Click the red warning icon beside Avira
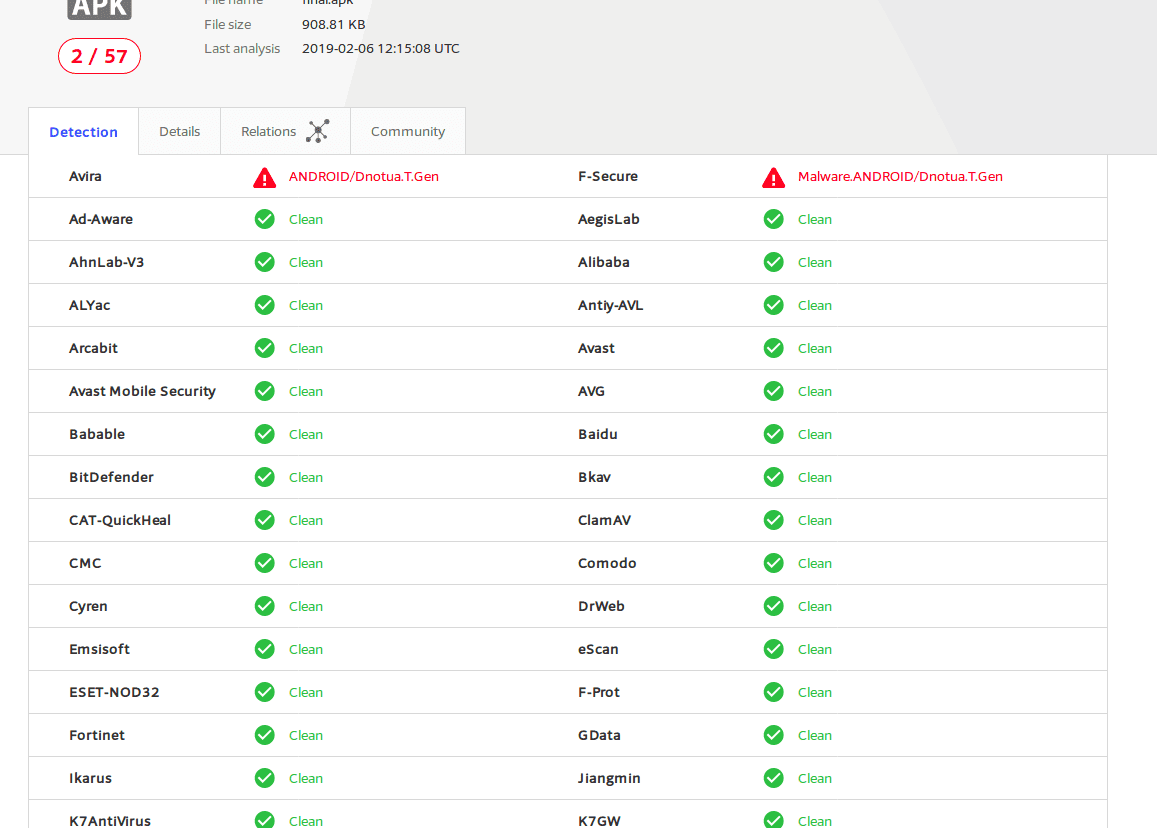Viewport: 1157px width, 828px height. pyautogui.click(x=264, y=177)
